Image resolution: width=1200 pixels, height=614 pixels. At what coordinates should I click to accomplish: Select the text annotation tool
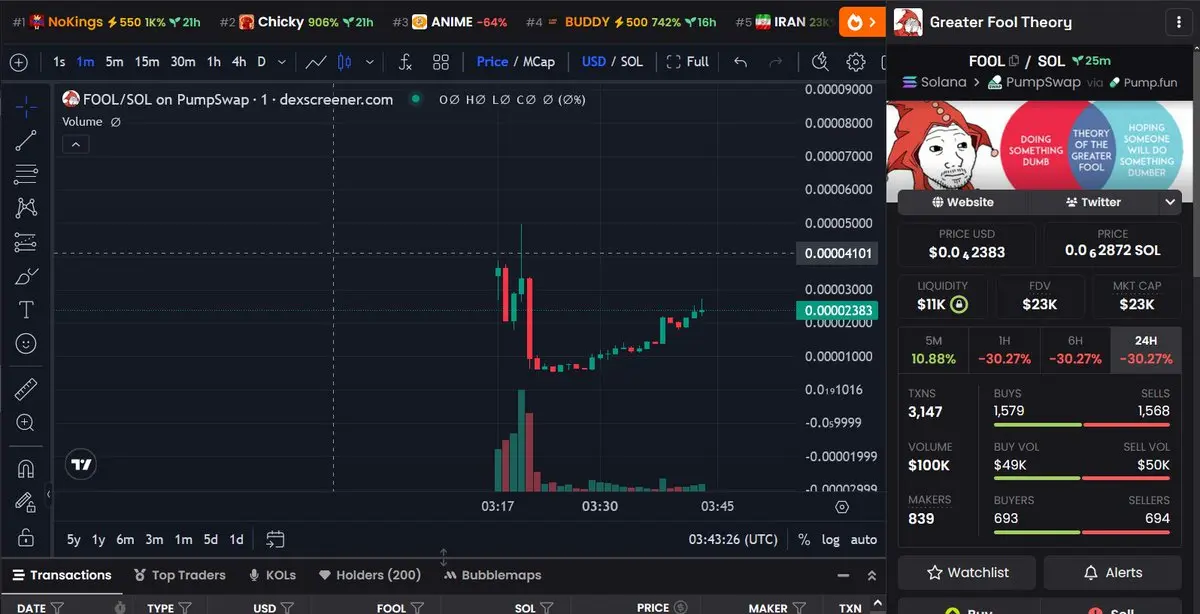pos(26,310)
